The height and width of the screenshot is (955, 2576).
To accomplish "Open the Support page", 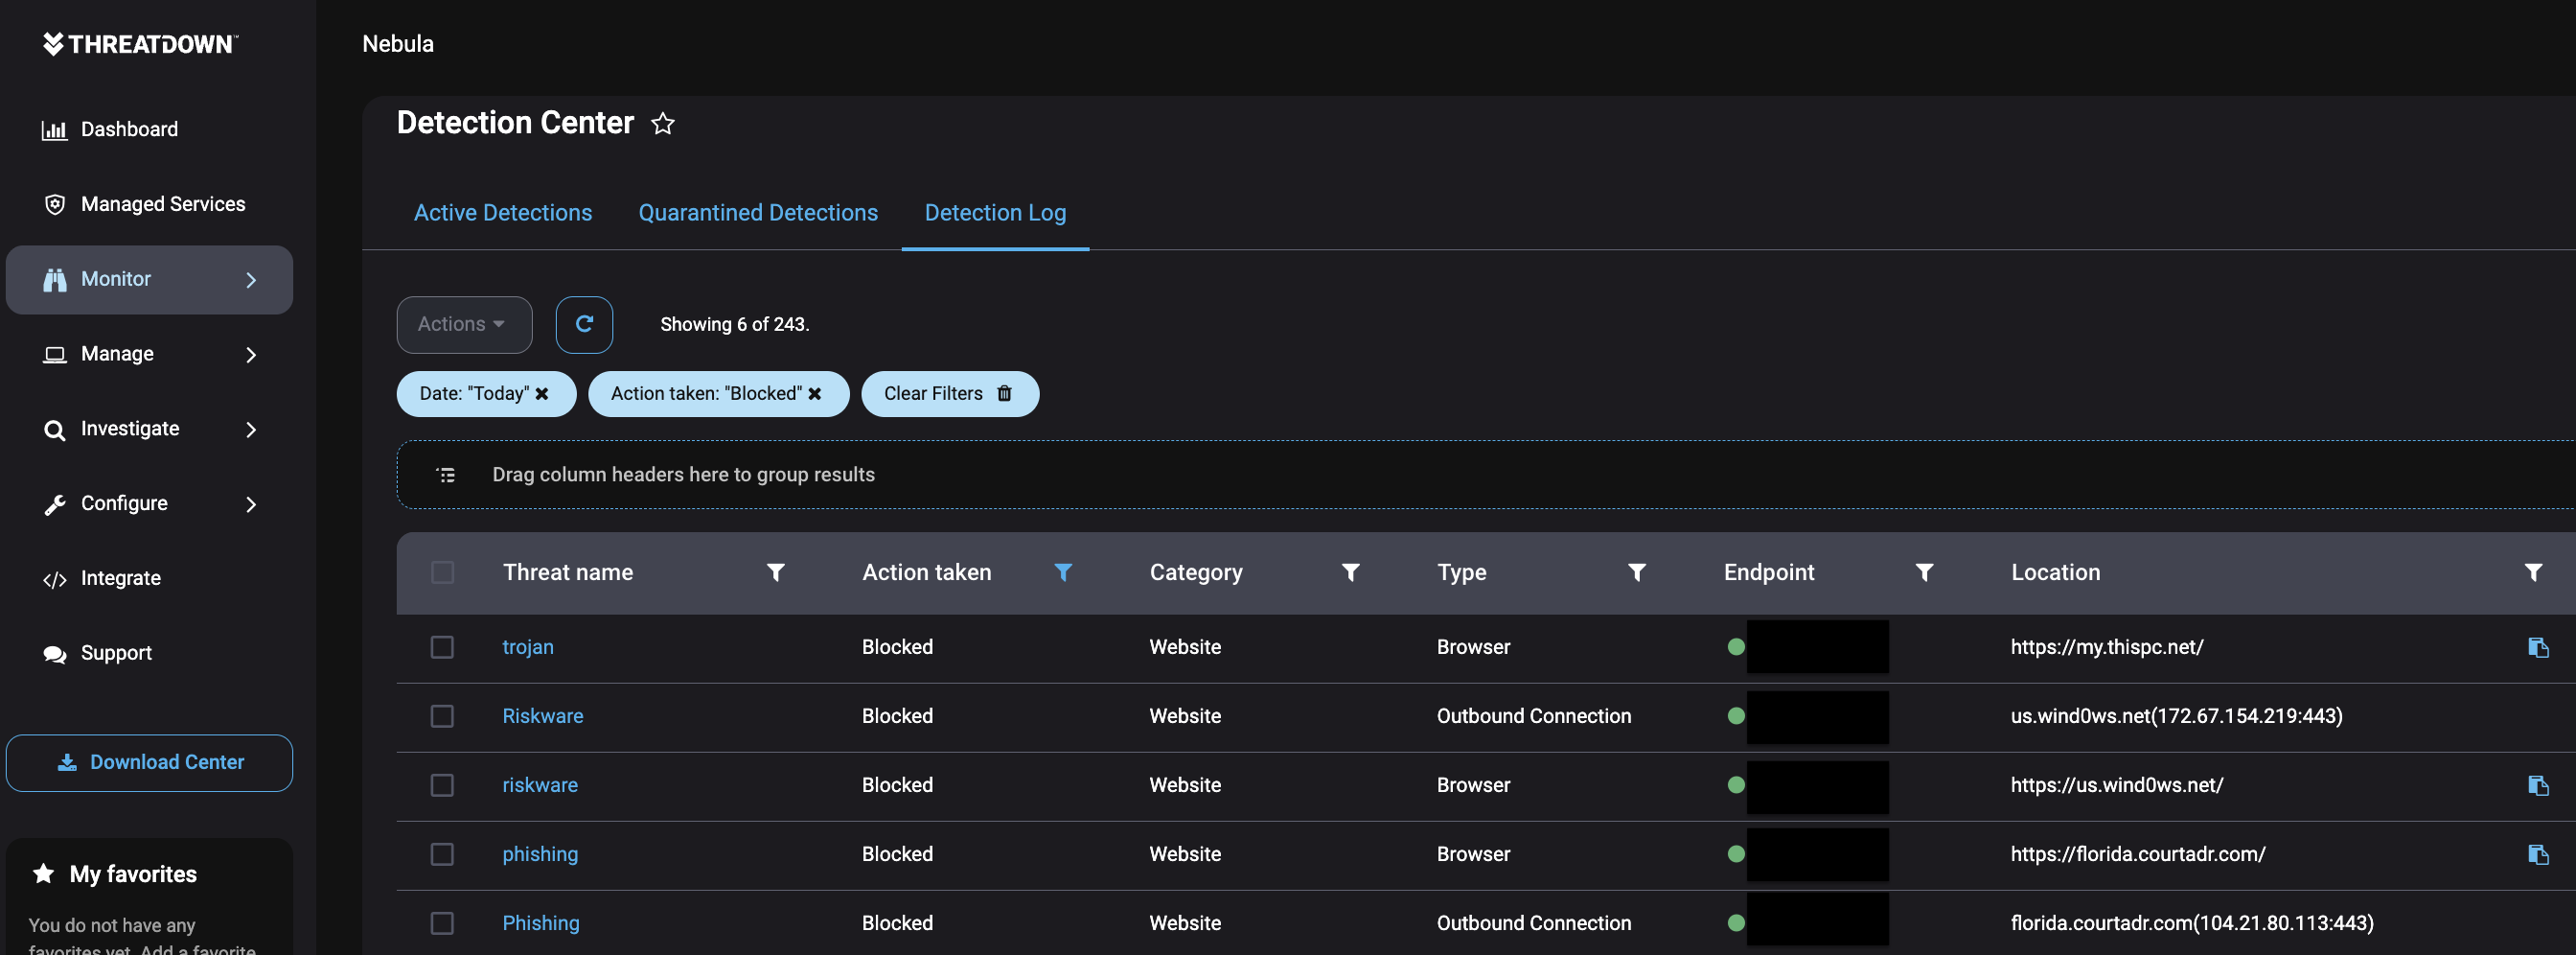I will coord(149,653).
